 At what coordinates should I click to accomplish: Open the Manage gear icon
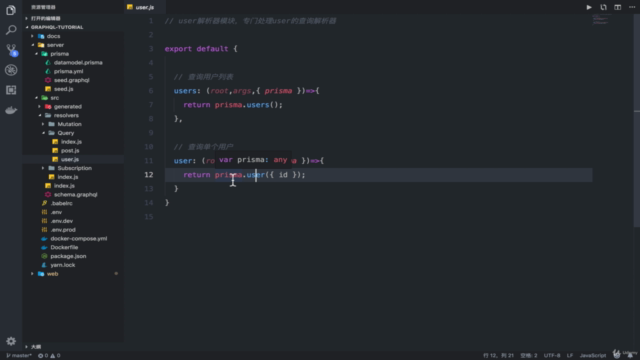point(11,341)
